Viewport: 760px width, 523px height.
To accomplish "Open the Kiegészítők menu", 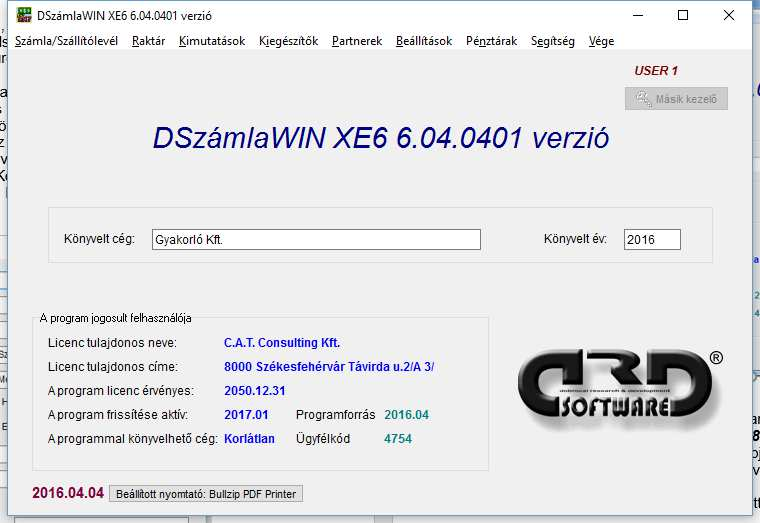I will coord(288,41).
